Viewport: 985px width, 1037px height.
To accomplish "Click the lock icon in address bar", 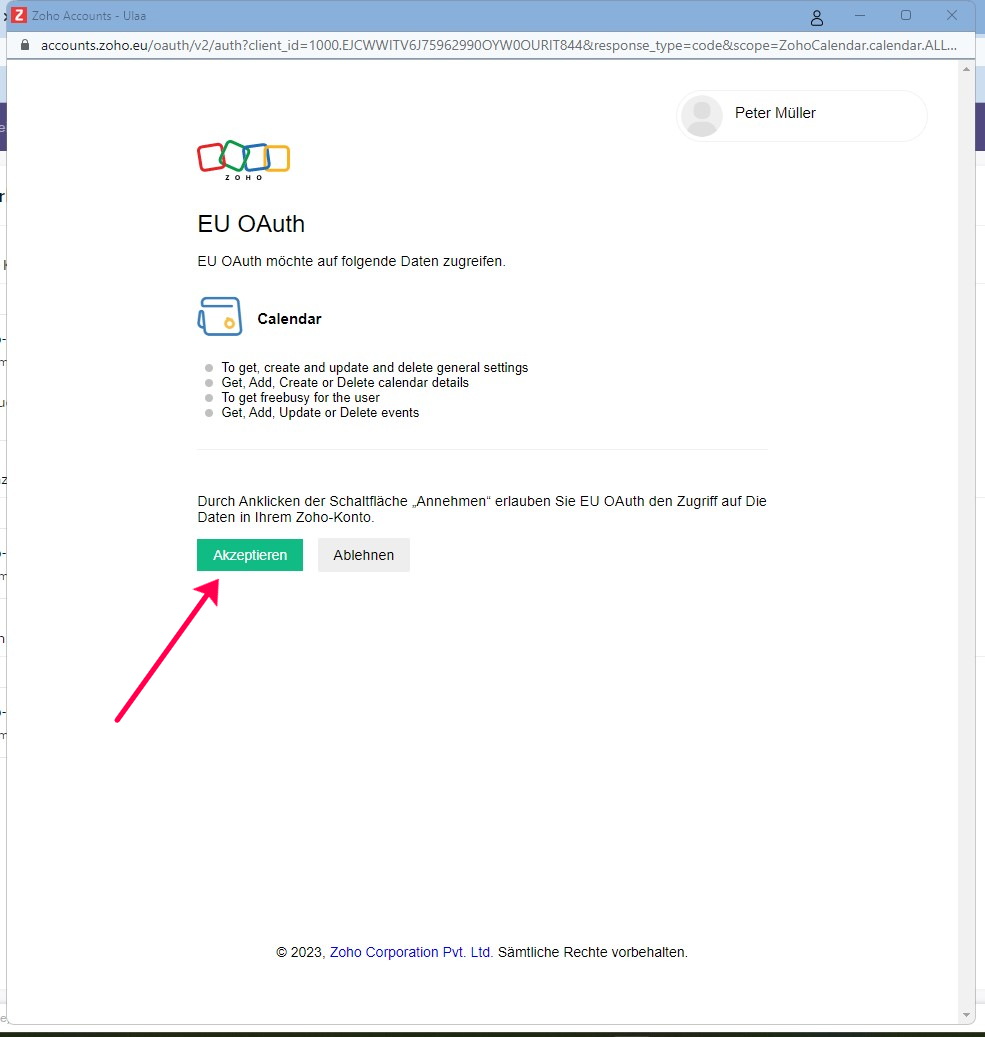I will click(25, 45).
